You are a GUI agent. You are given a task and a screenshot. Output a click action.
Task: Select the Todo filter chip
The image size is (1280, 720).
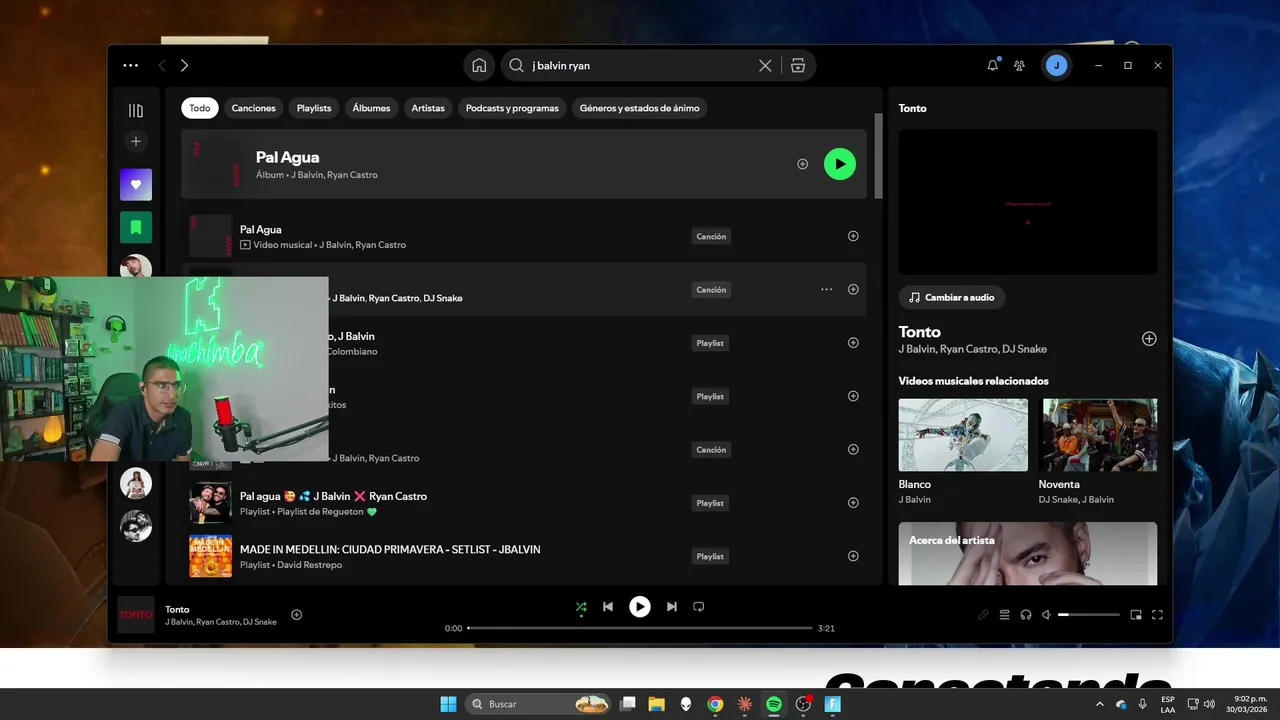pos(200,108)
